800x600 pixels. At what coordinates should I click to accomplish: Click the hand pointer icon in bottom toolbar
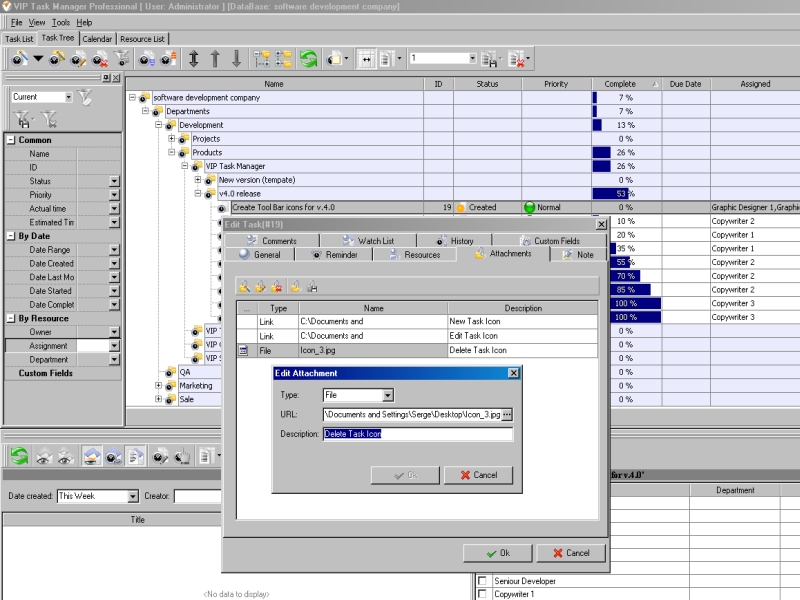(x=182, y=456)
